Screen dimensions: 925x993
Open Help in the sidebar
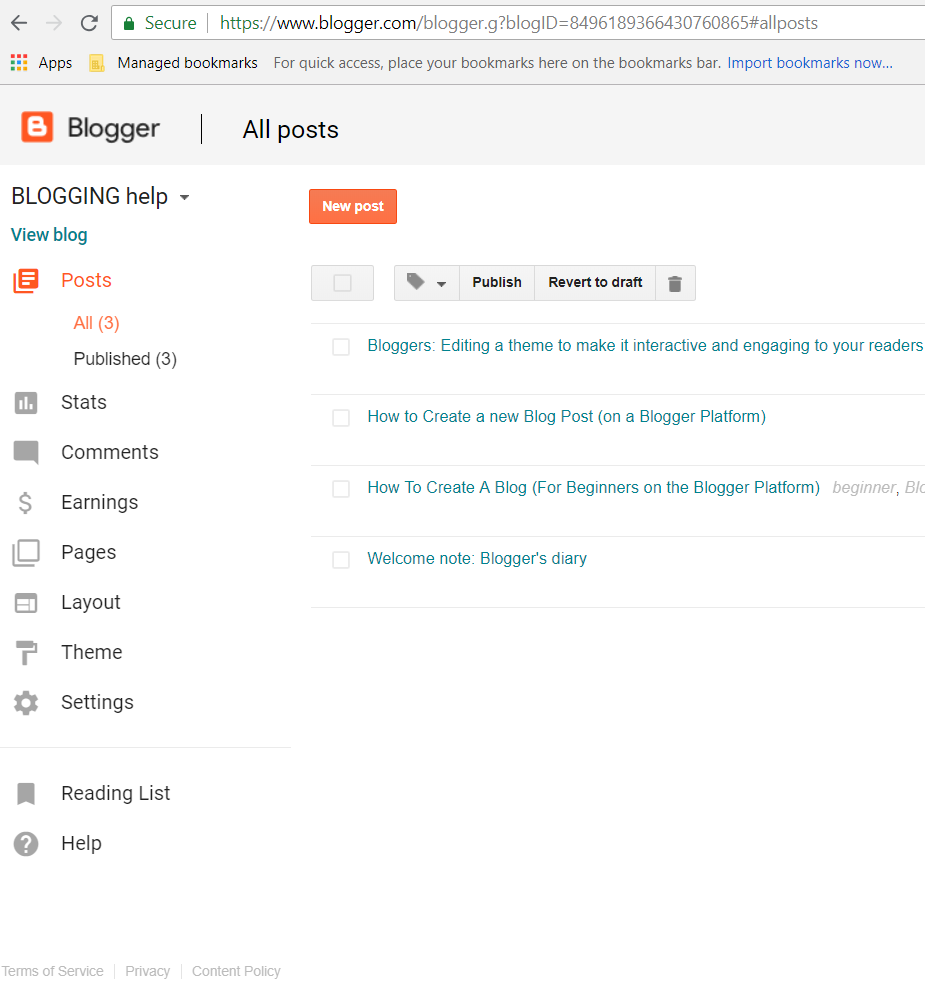pyautogui.click(x=81, y=843)
